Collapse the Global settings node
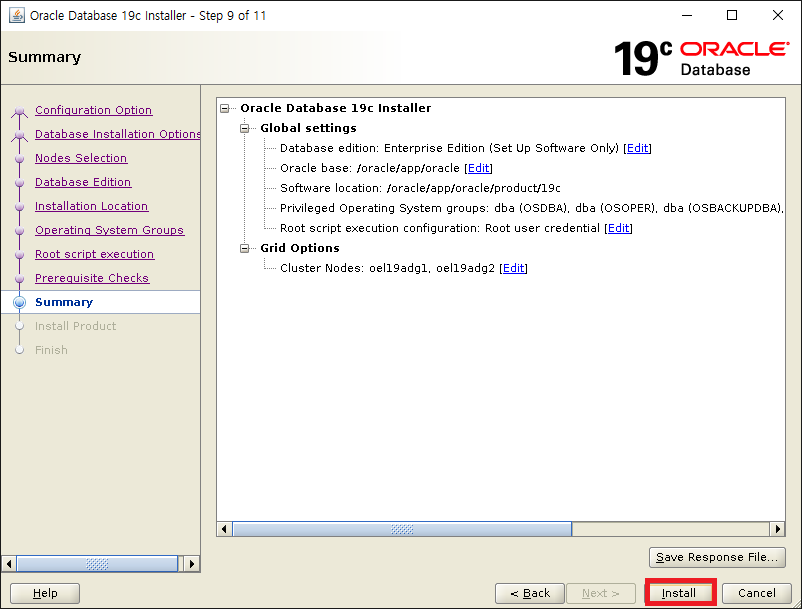 click(x=244, y=128)
